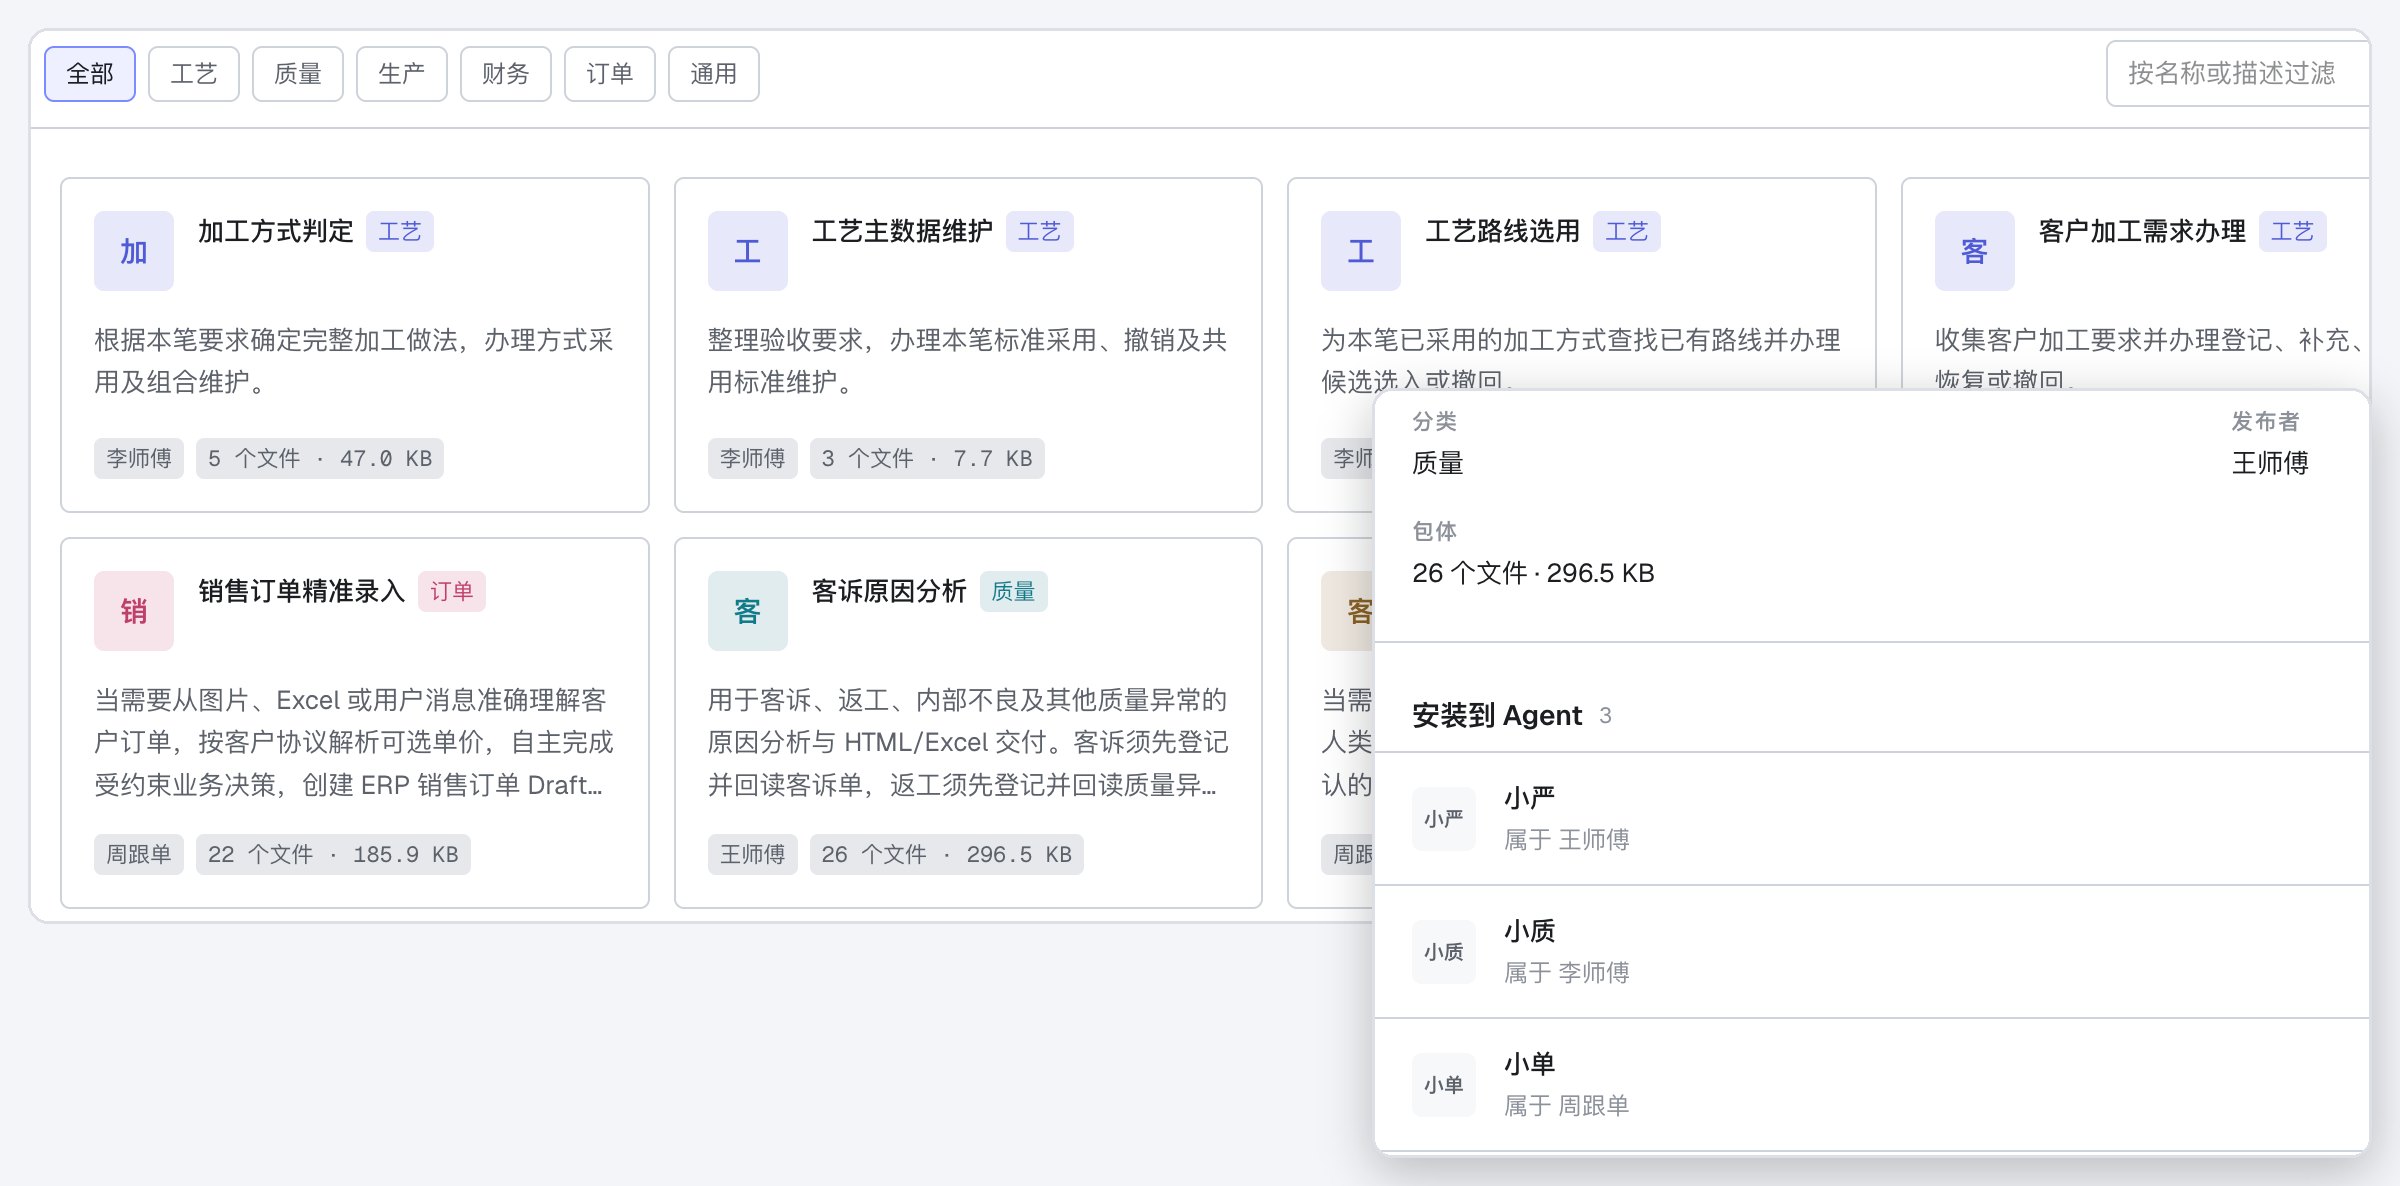Click the 工 icon of 工艺路线选用

pyautogui.click(x=1361, y=251)
